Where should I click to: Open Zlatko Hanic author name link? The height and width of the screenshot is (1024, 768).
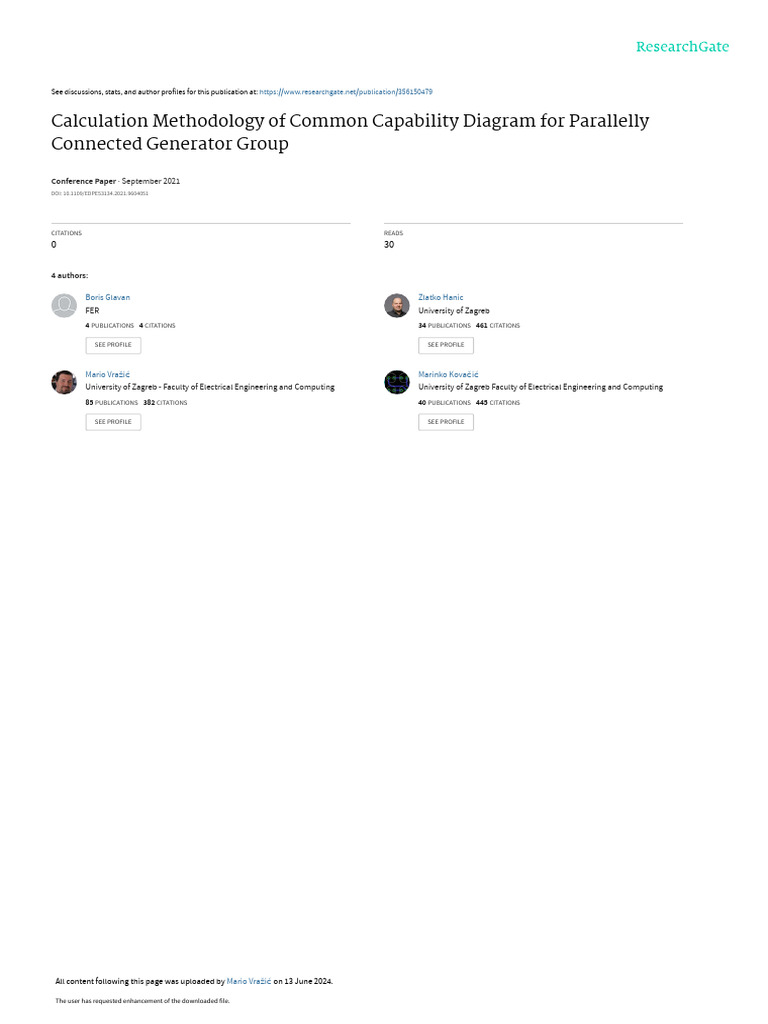pyautogui.click(x=440, y=297)
